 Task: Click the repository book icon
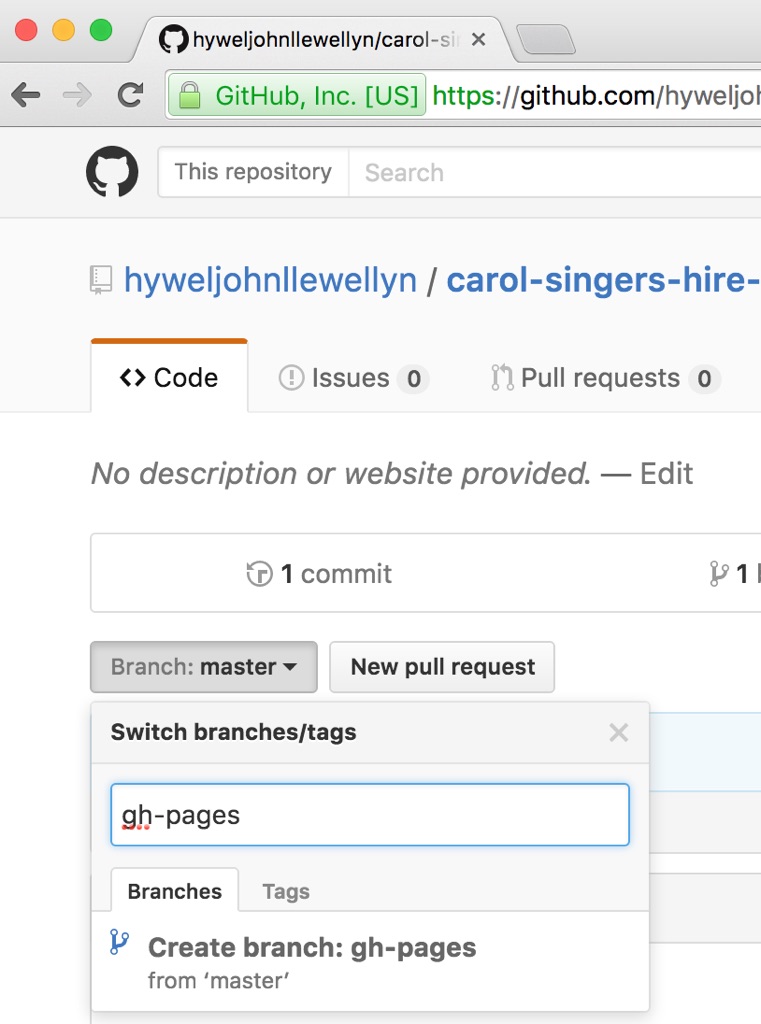pos(101,280)
